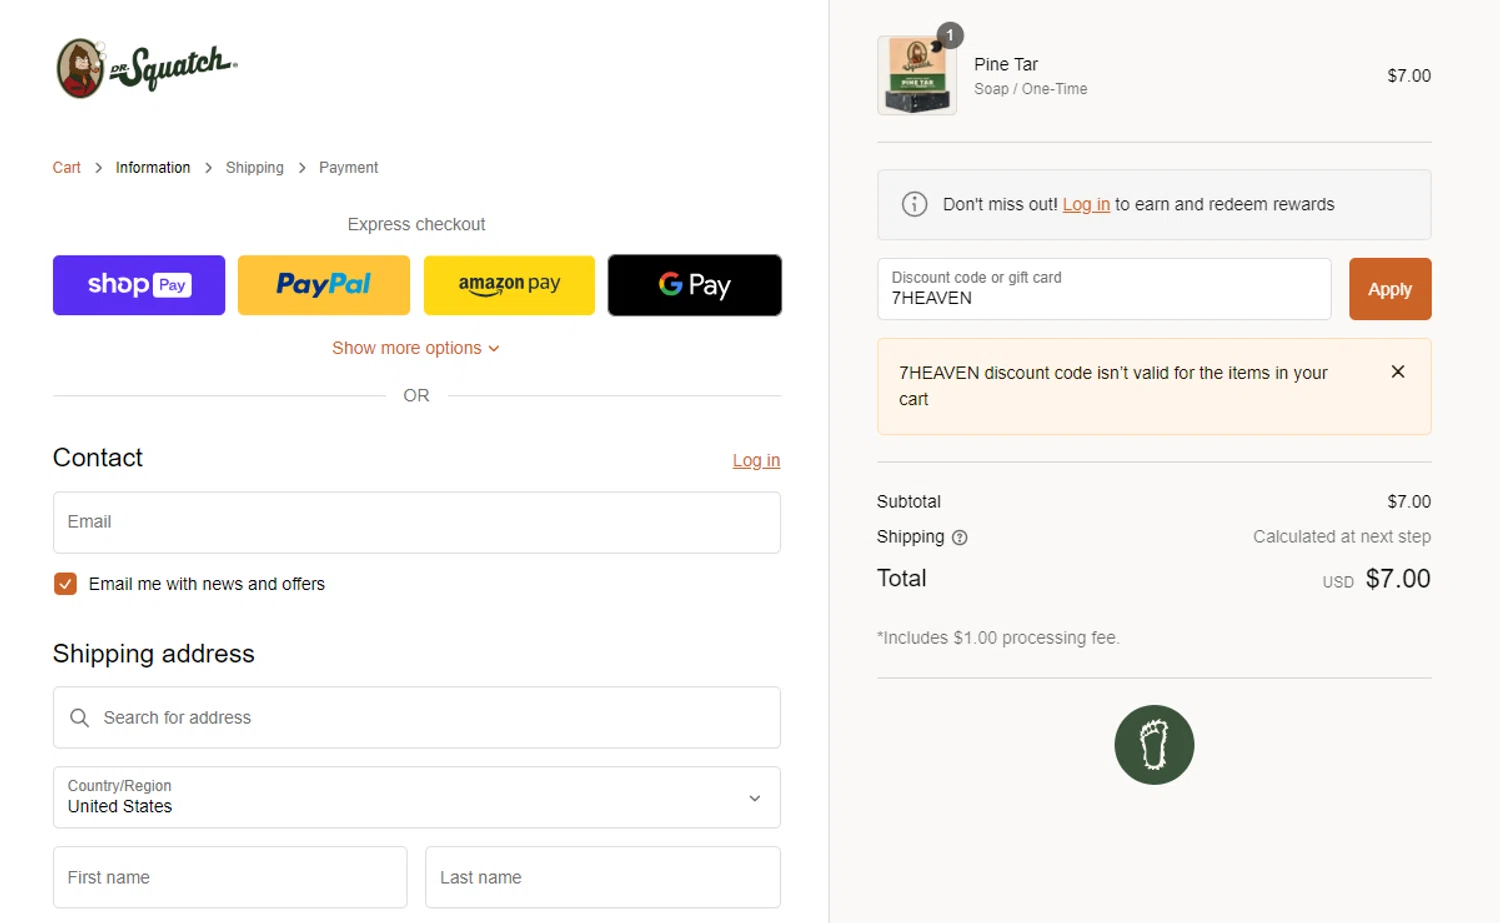This screenshot has height=923, width=1500.
Task: Open the Pine Tar soap thumbnail
Action: (917, 76)
